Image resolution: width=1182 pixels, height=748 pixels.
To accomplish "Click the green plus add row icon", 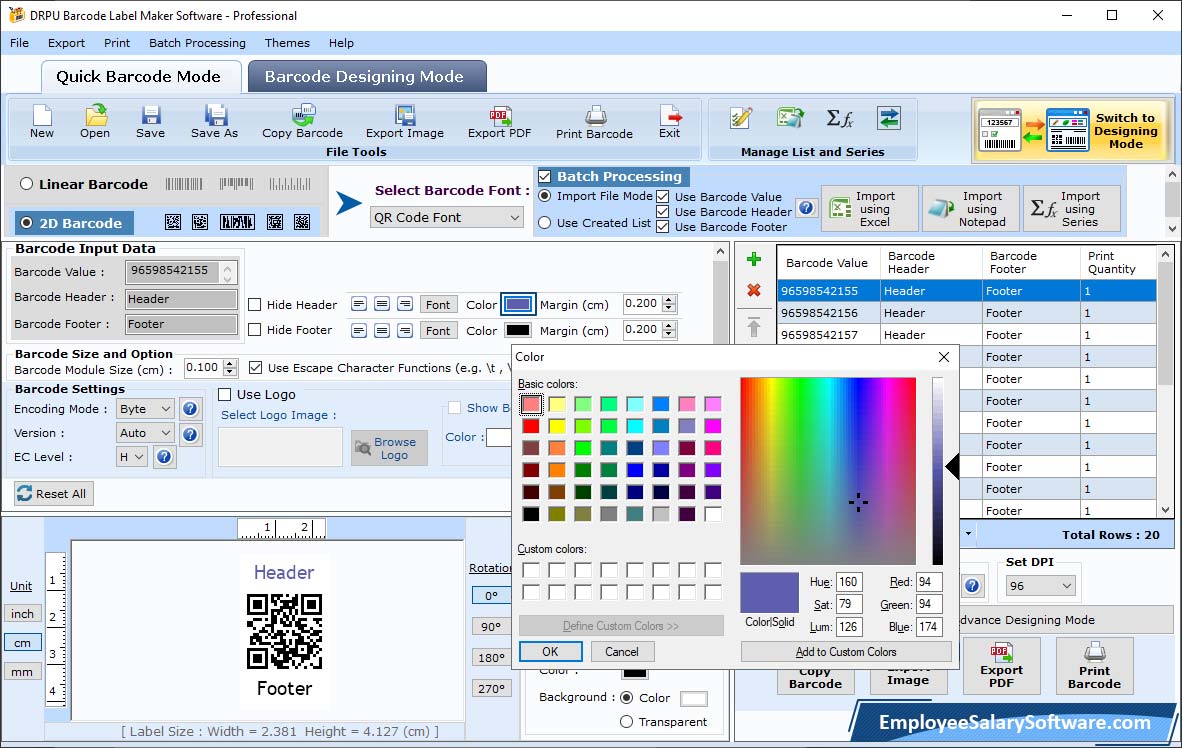I will (753, 260).
